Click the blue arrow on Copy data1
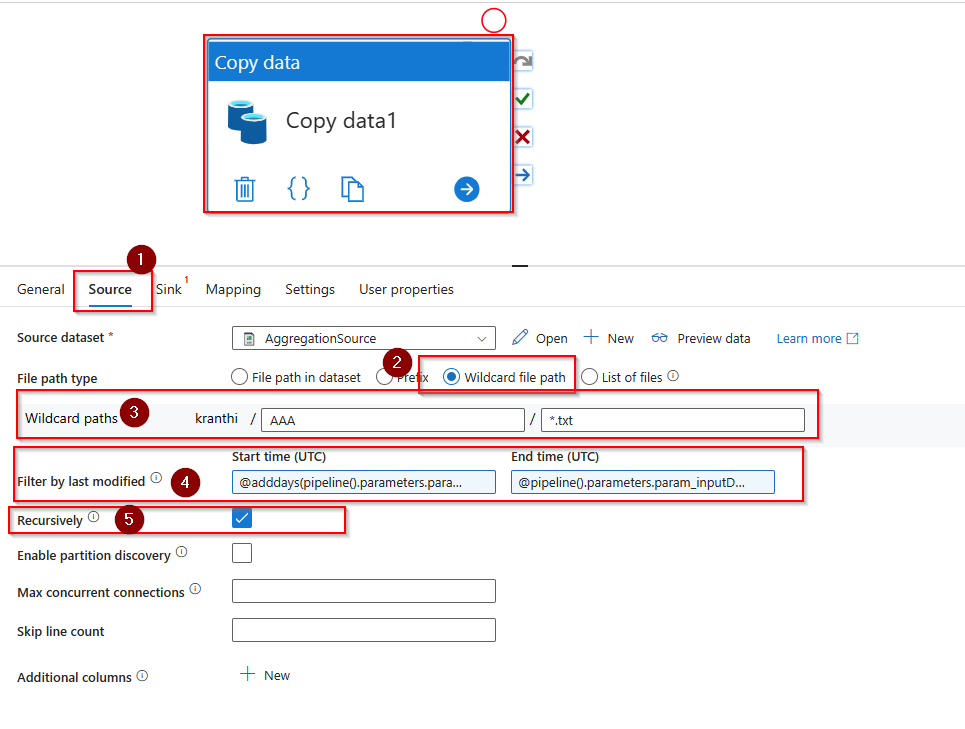The width and height of the screenshot is (965, 729). point(466,188)
